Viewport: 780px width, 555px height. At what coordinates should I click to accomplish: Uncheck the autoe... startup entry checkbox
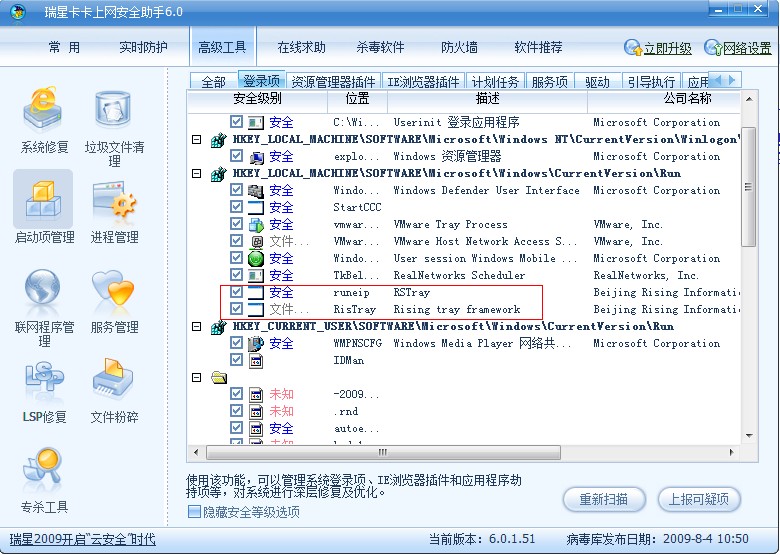pos(236,428)
